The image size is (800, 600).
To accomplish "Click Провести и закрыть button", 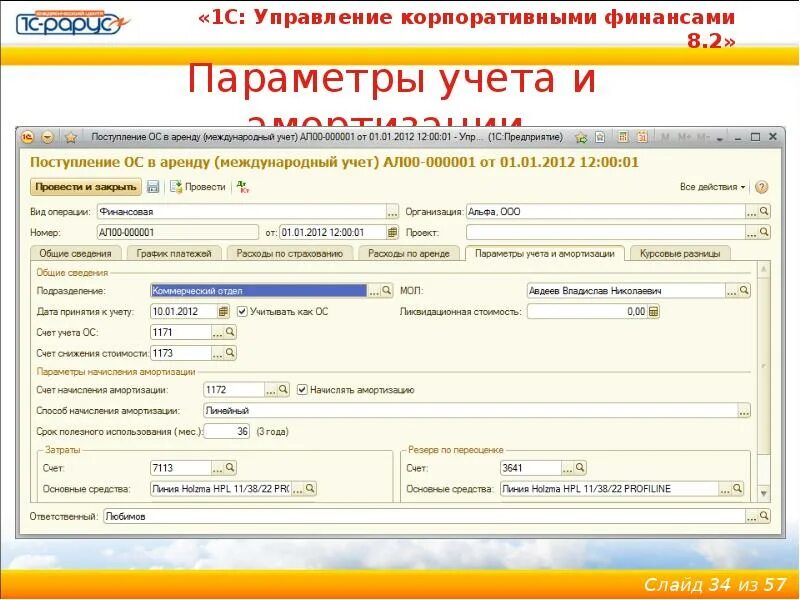I will [x=86, y=187].
